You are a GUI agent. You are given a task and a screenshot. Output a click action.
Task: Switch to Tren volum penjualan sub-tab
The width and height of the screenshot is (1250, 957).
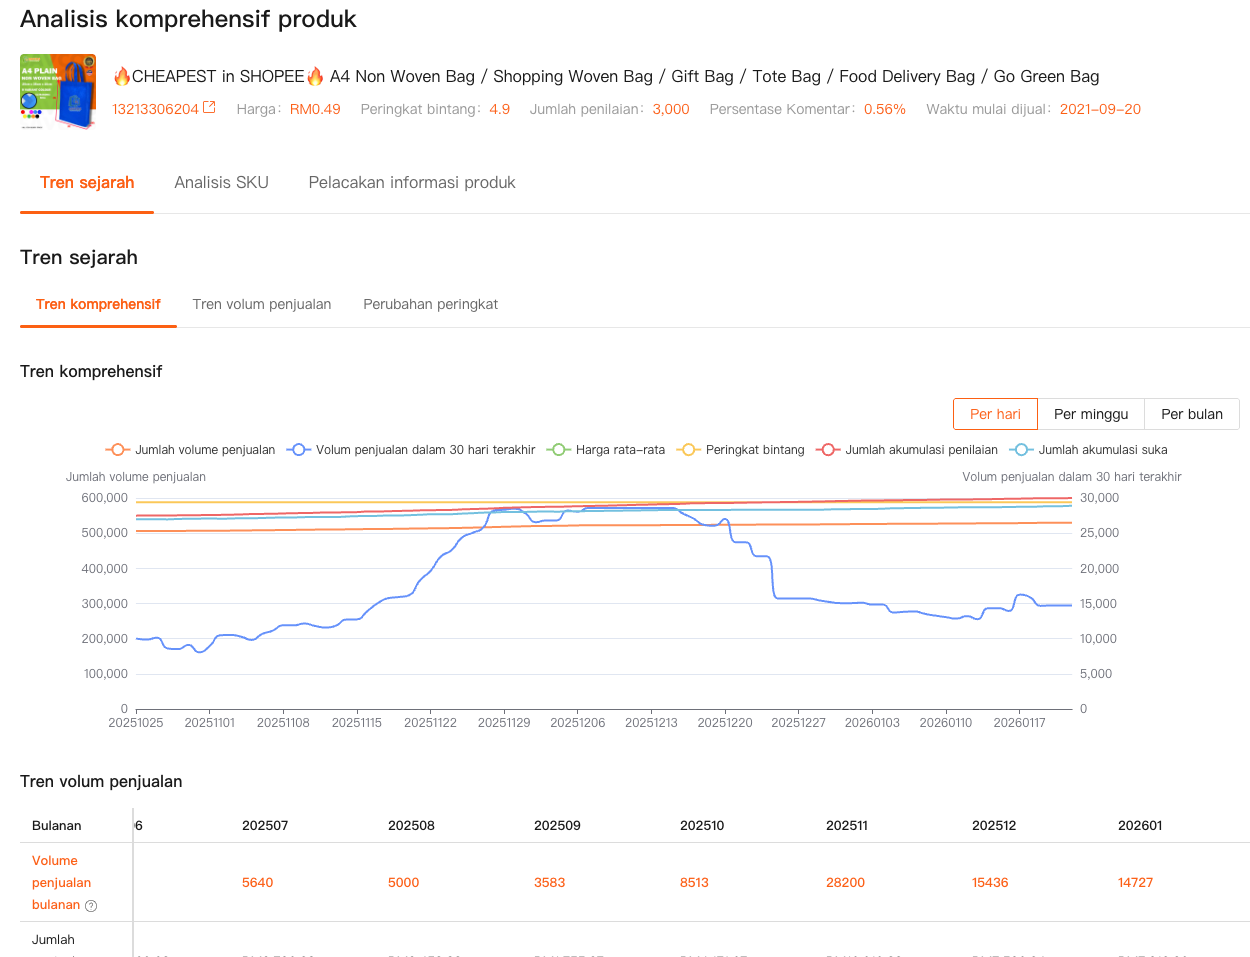[262, 304]
